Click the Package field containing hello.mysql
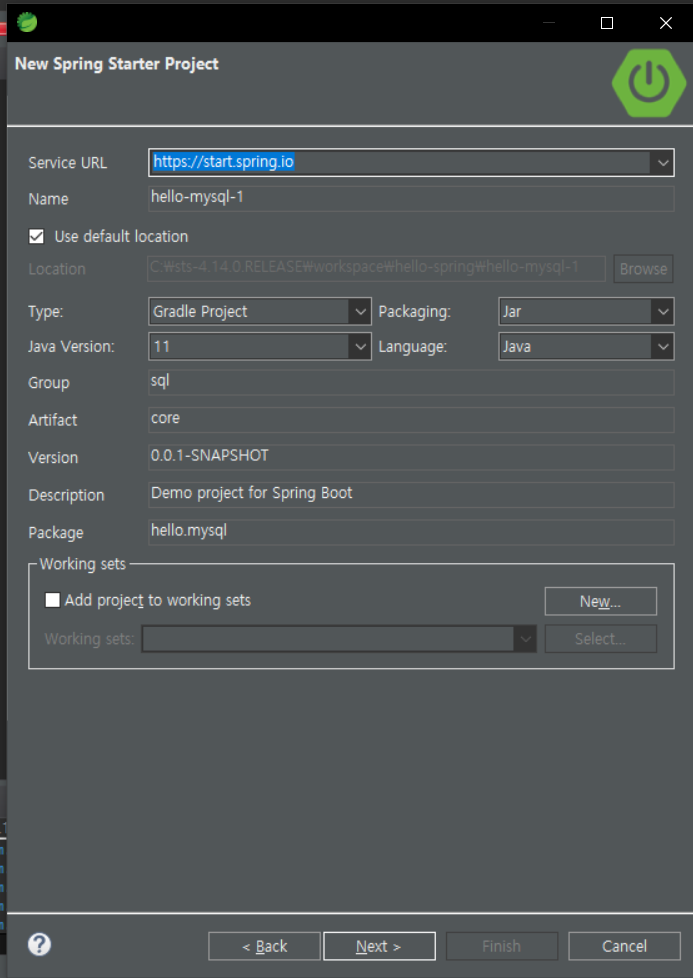Image resolution: width=693 pixels, height=978 pixels. click(411, 531)
